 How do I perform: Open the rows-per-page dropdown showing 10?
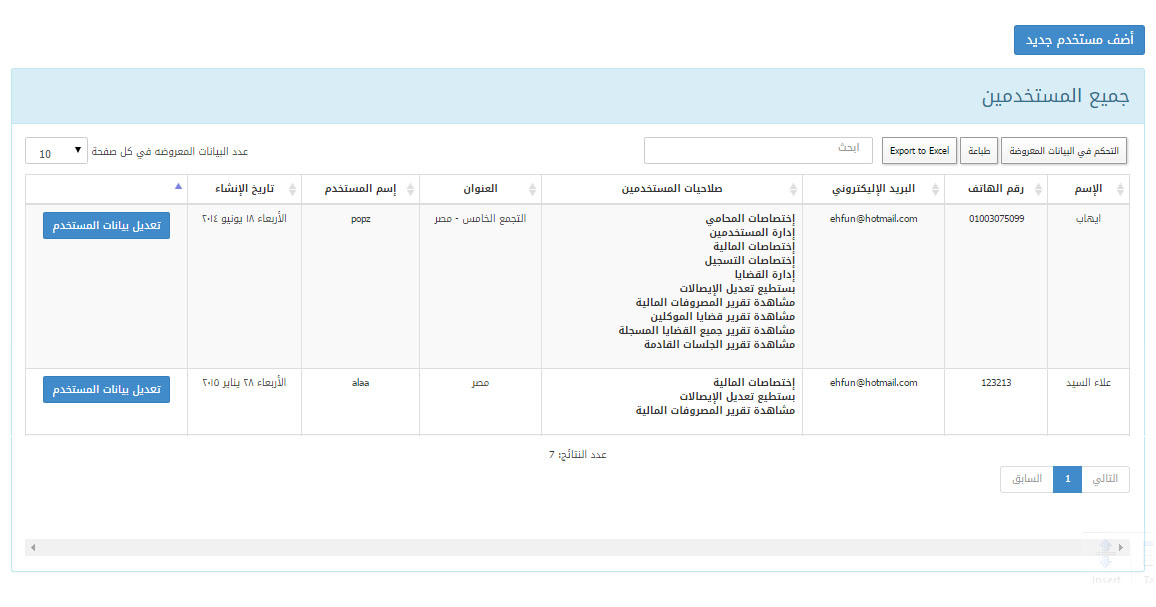(x=56, y=152)
